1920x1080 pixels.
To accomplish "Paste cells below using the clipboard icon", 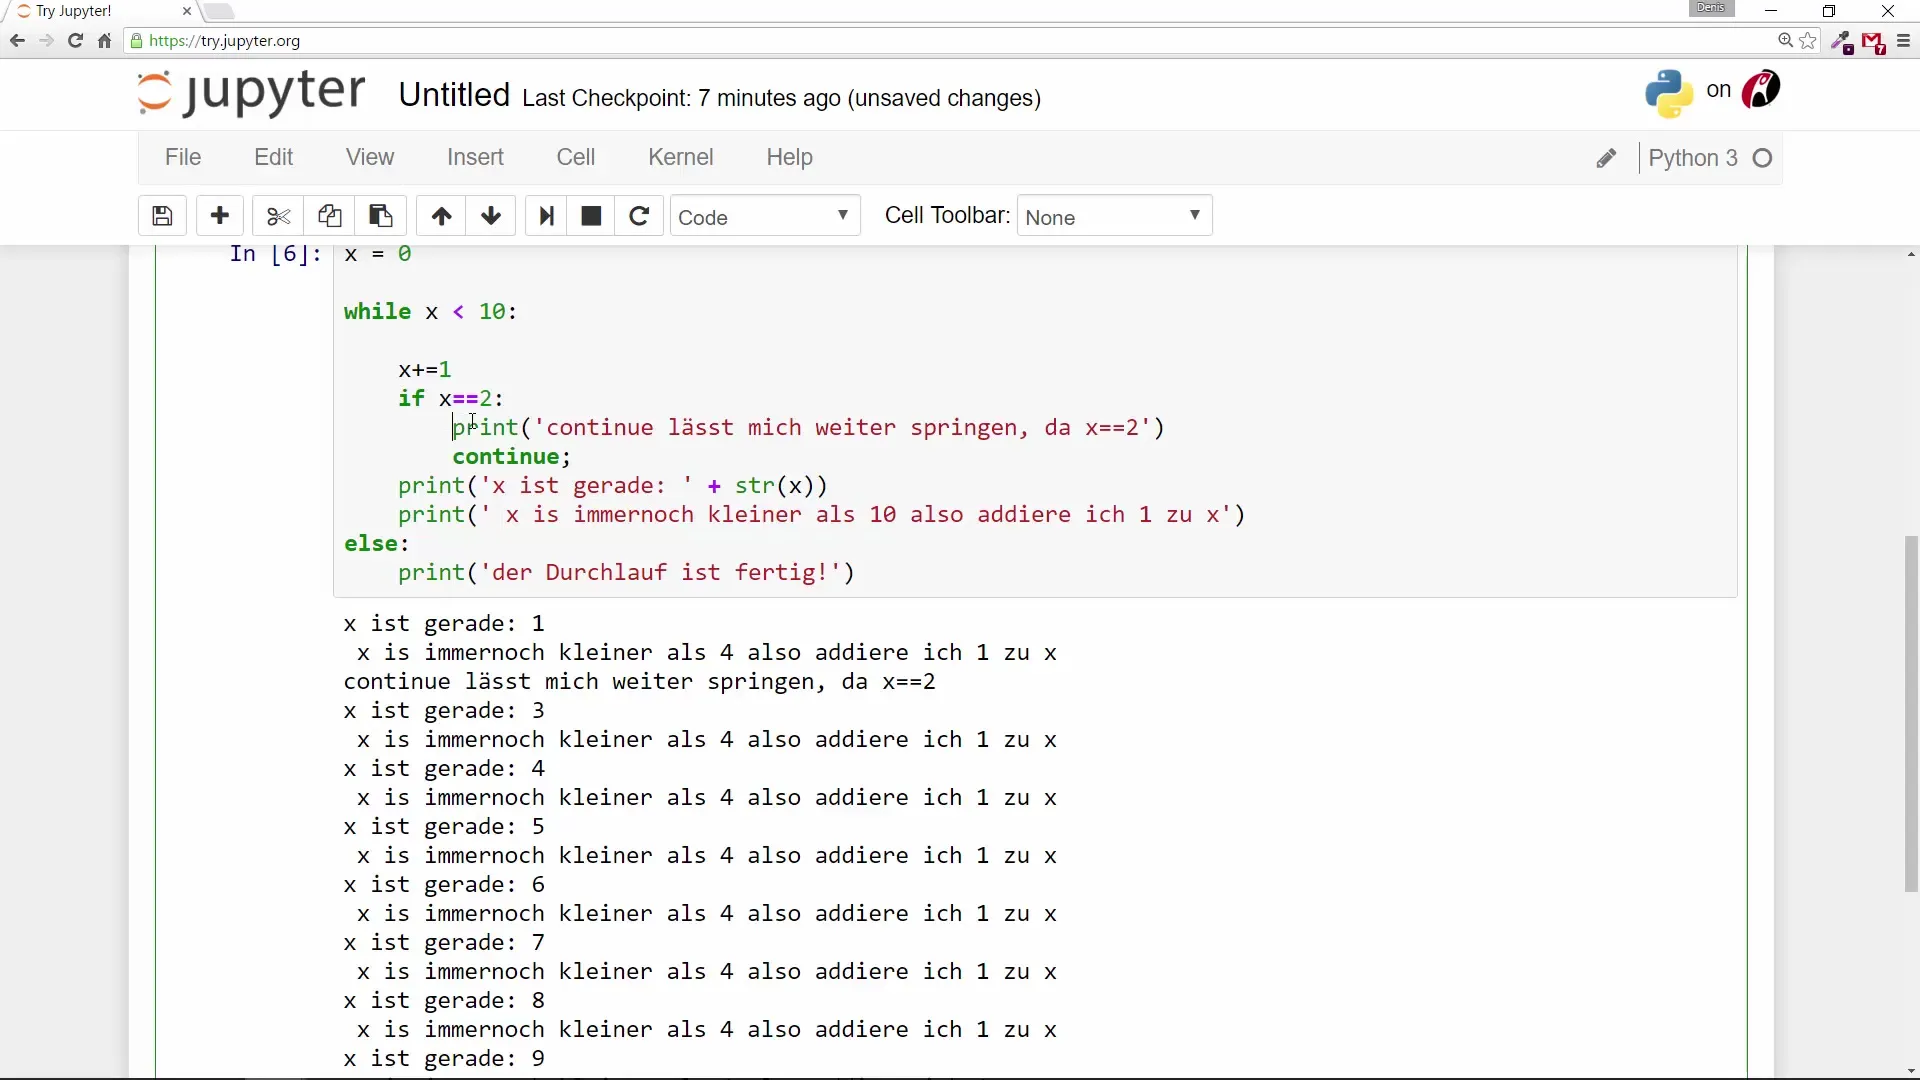I will [x=380, y=216].
